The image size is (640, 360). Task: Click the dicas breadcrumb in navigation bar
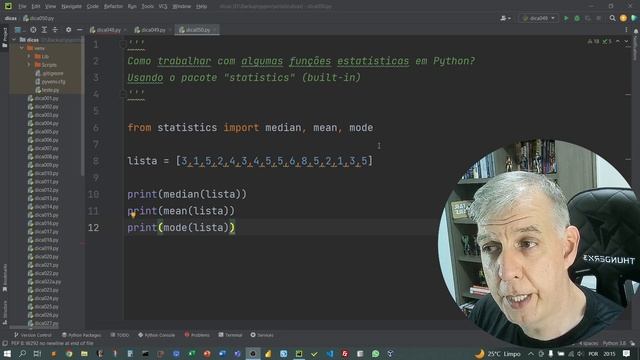point(11,18)
